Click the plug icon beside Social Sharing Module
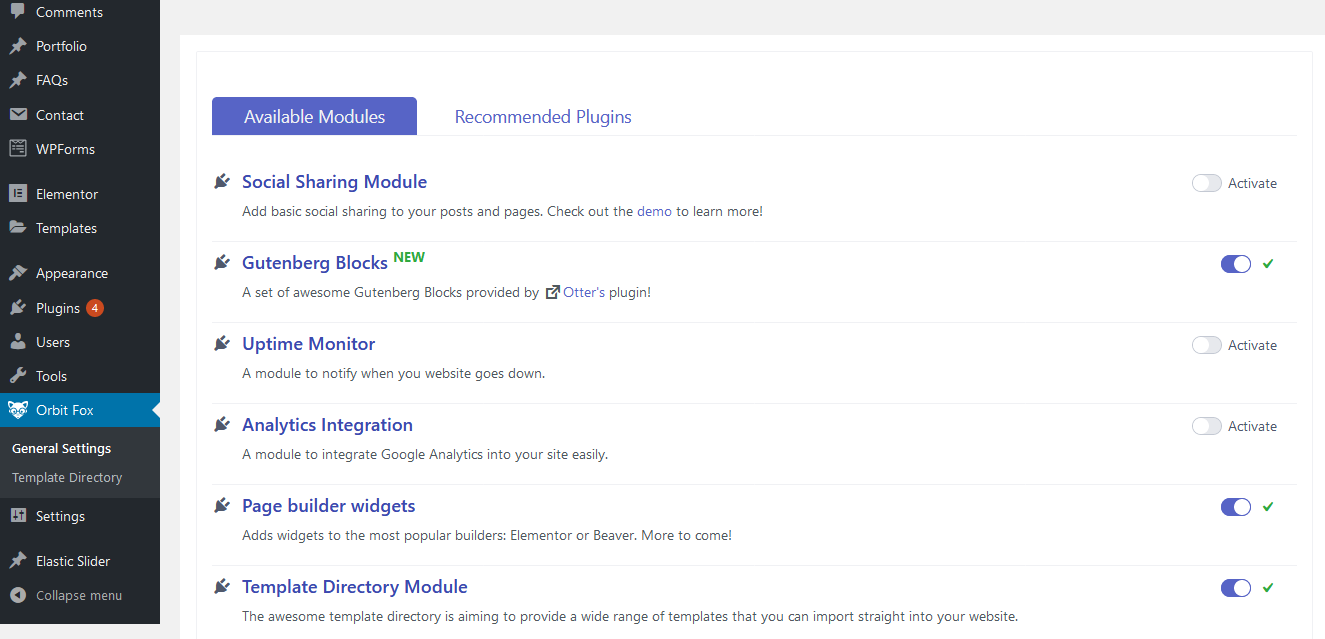The width and height of the screenshot is (1325, 639). tap(222, 181)
